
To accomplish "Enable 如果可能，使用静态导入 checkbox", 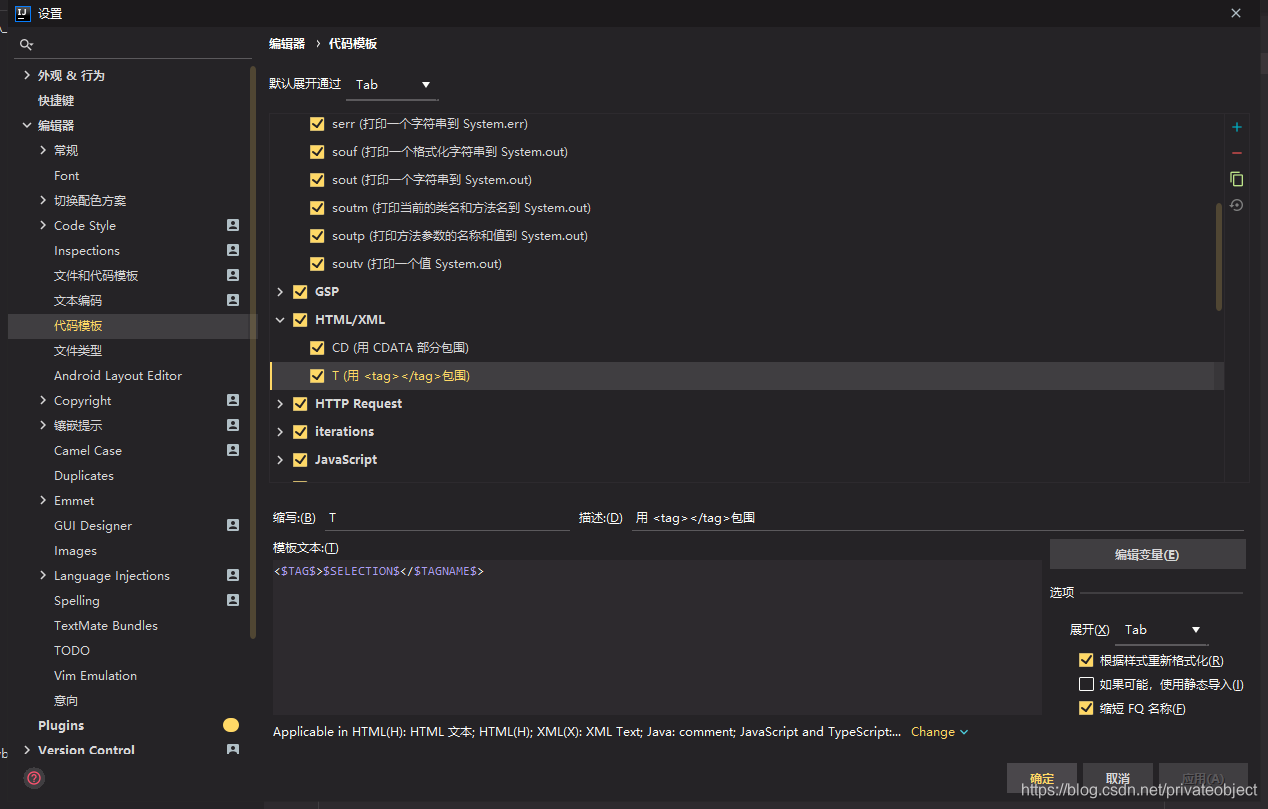I will (x=1086, y=684).
